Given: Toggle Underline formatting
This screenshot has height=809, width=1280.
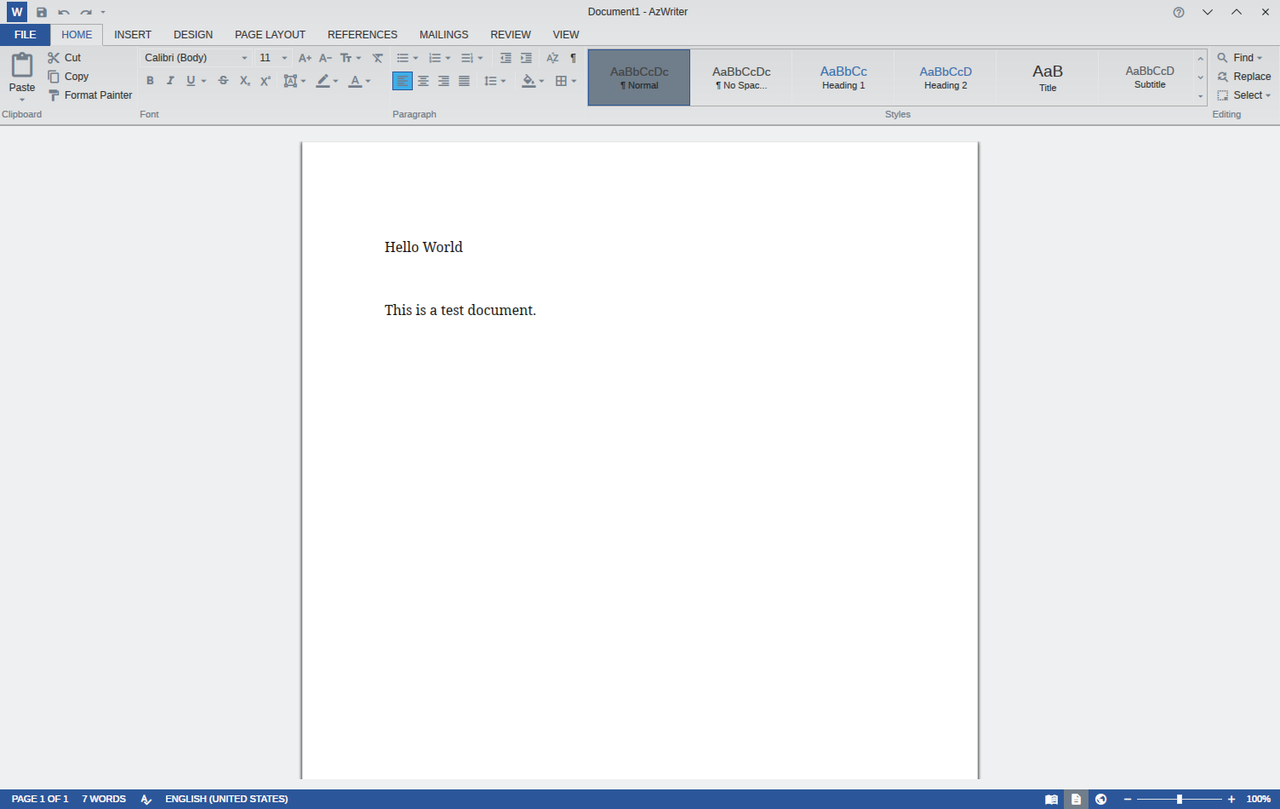Looking at the screenshot, I should (190, 81).
